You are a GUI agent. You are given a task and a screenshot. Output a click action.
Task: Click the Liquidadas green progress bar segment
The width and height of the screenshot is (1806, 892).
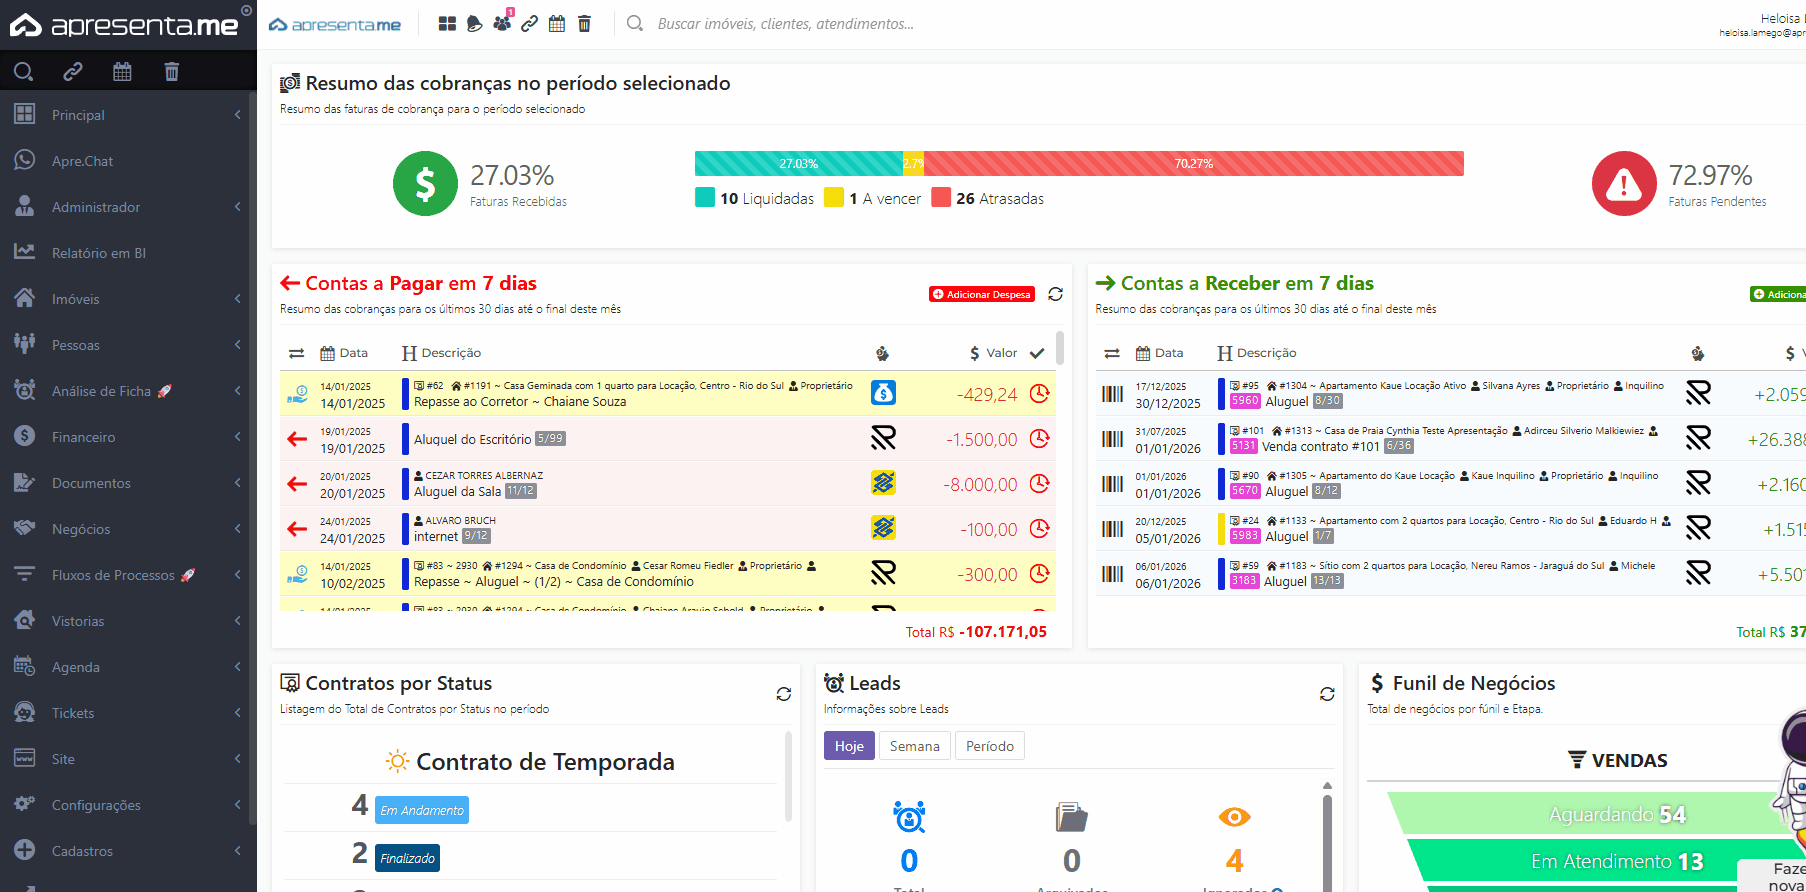(x=798, y=163)
